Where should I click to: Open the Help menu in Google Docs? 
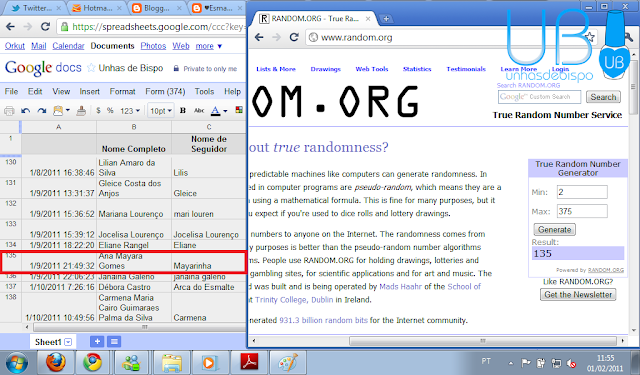pyautogui.click(x=232, y=91)
